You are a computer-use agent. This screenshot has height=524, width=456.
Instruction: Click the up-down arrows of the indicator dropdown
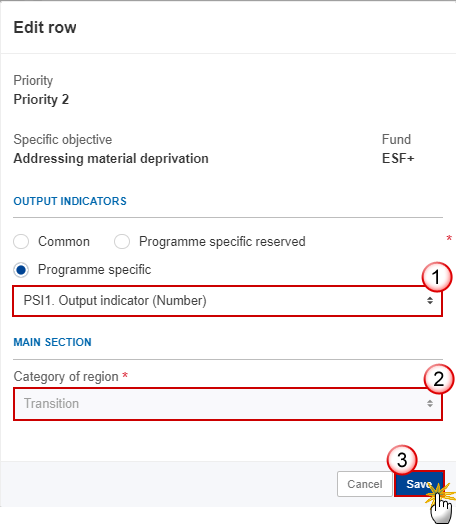pos(430,301)
